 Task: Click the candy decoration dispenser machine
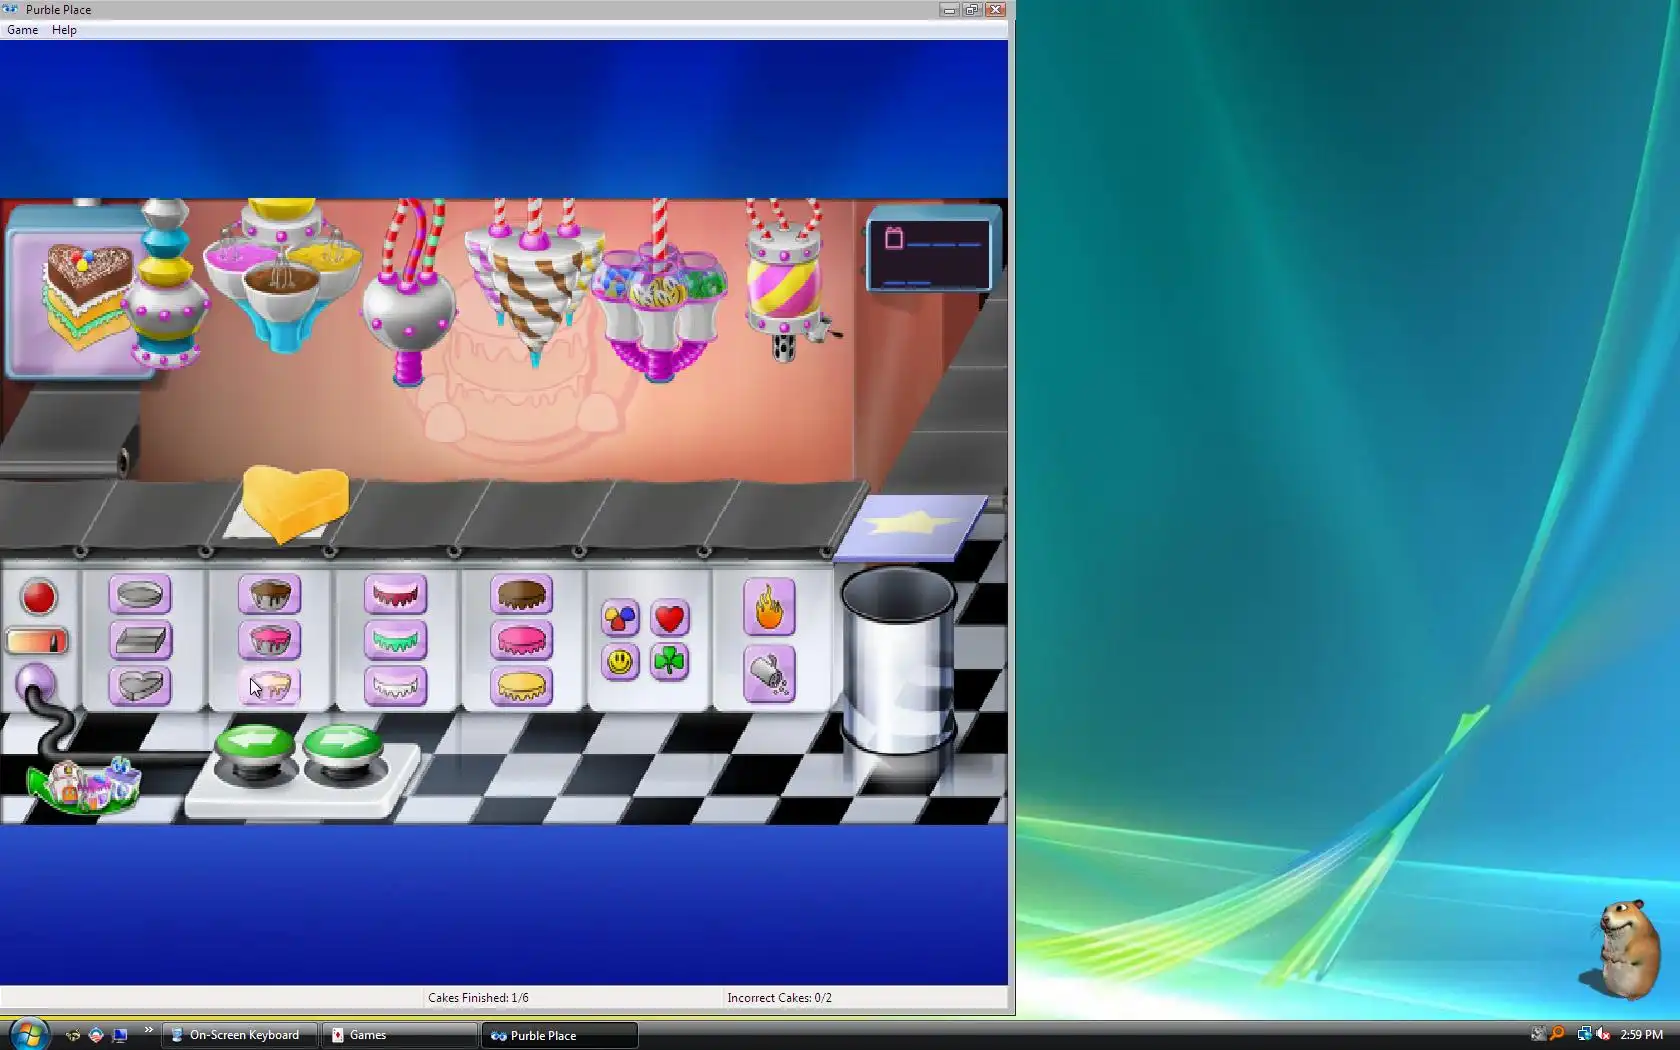tap(658, 300)
